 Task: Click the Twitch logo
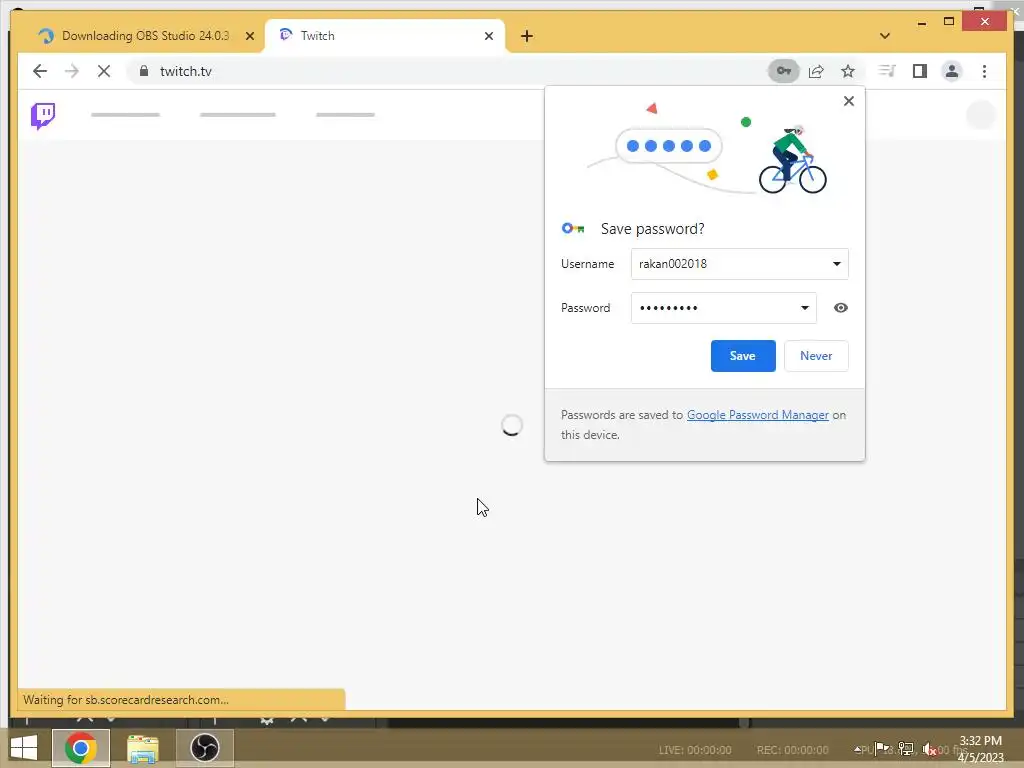43,116
